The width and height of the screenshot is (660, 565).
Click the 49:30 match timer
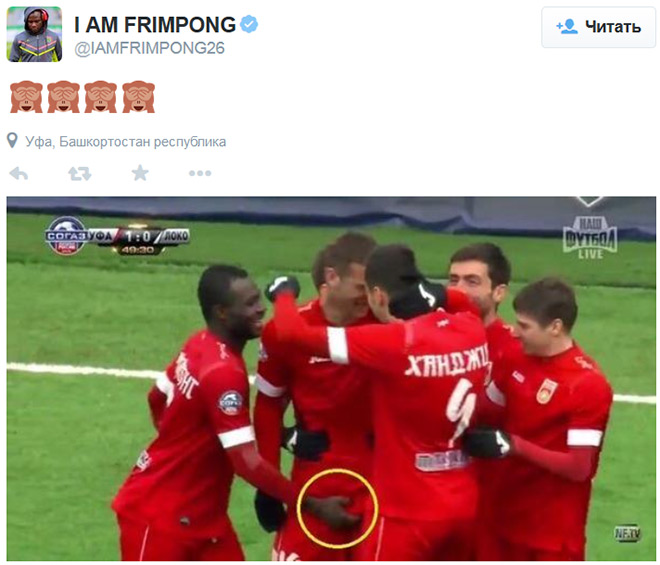click(x=137, y=250)
